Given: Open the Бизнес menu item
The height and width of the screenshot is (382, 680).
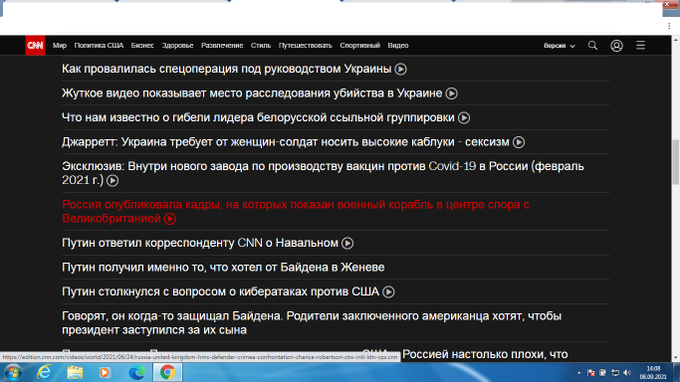Looking at the screenshot, I should pyautogui.click(x=142, y=46).
